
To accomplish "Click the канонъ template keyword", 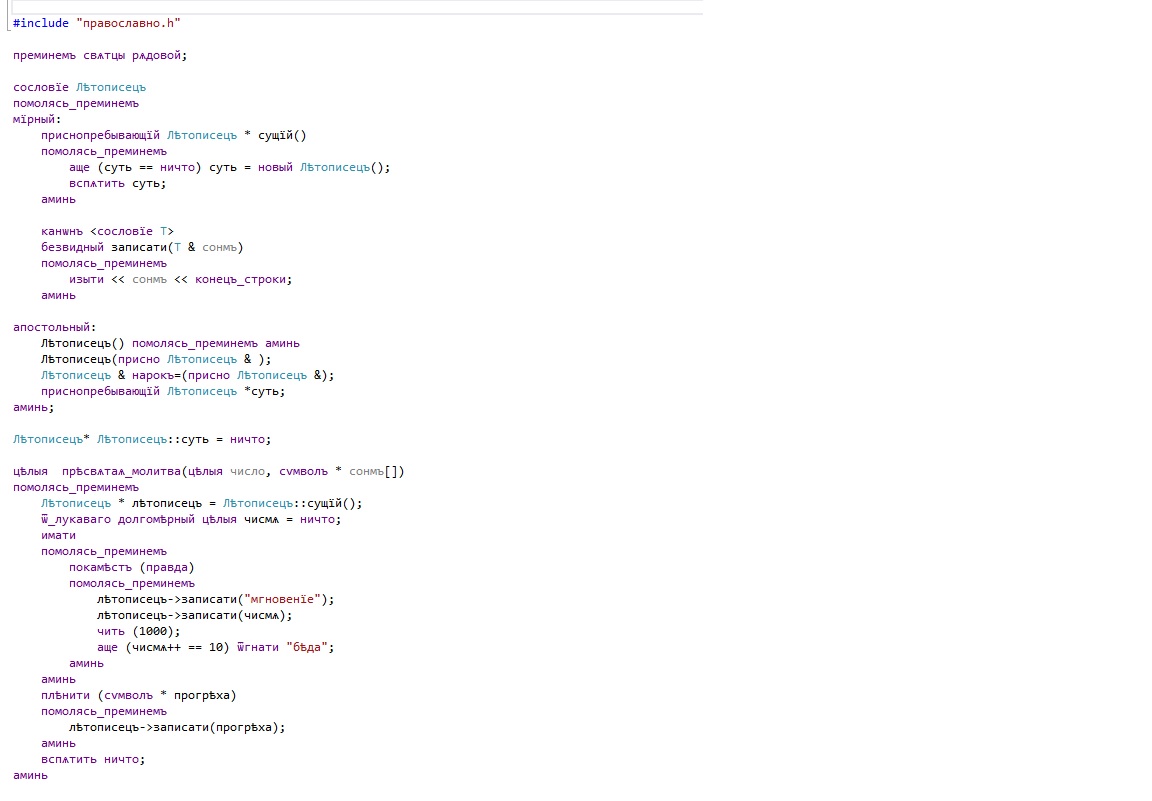I will (62, 231).
